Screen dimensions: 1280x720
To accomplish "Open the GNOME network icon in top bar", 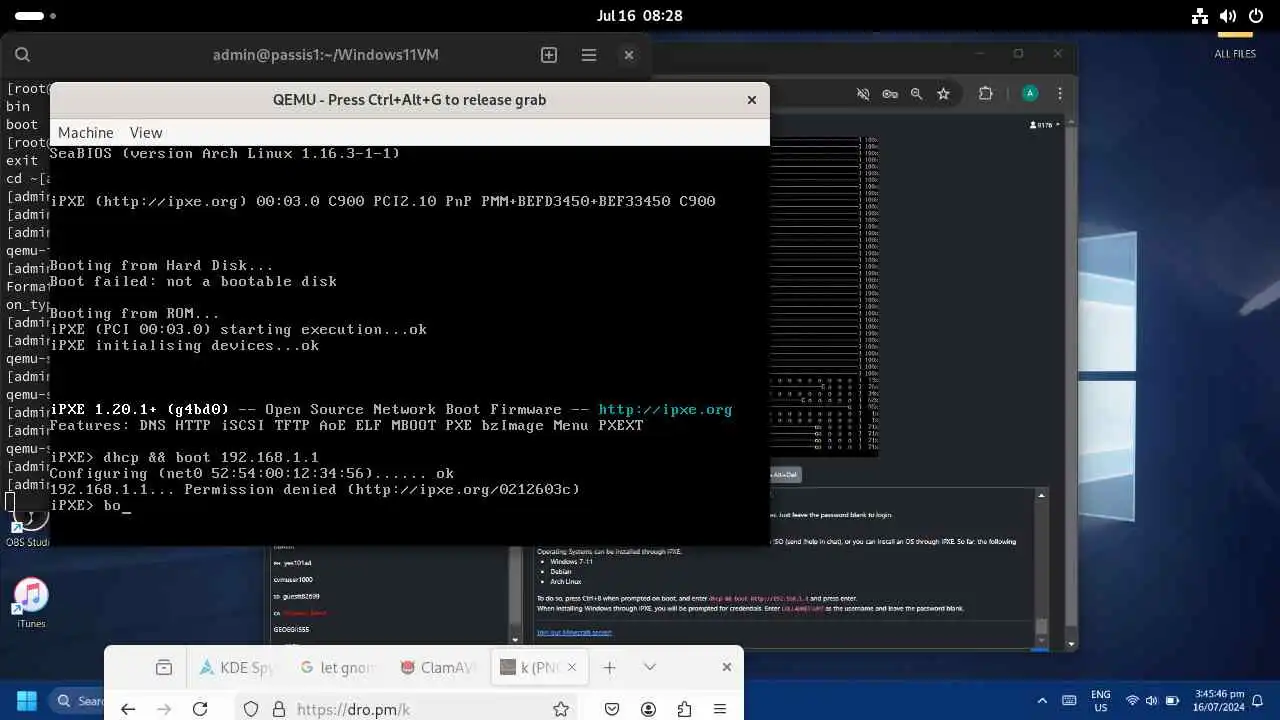I will pos(1201,16).
